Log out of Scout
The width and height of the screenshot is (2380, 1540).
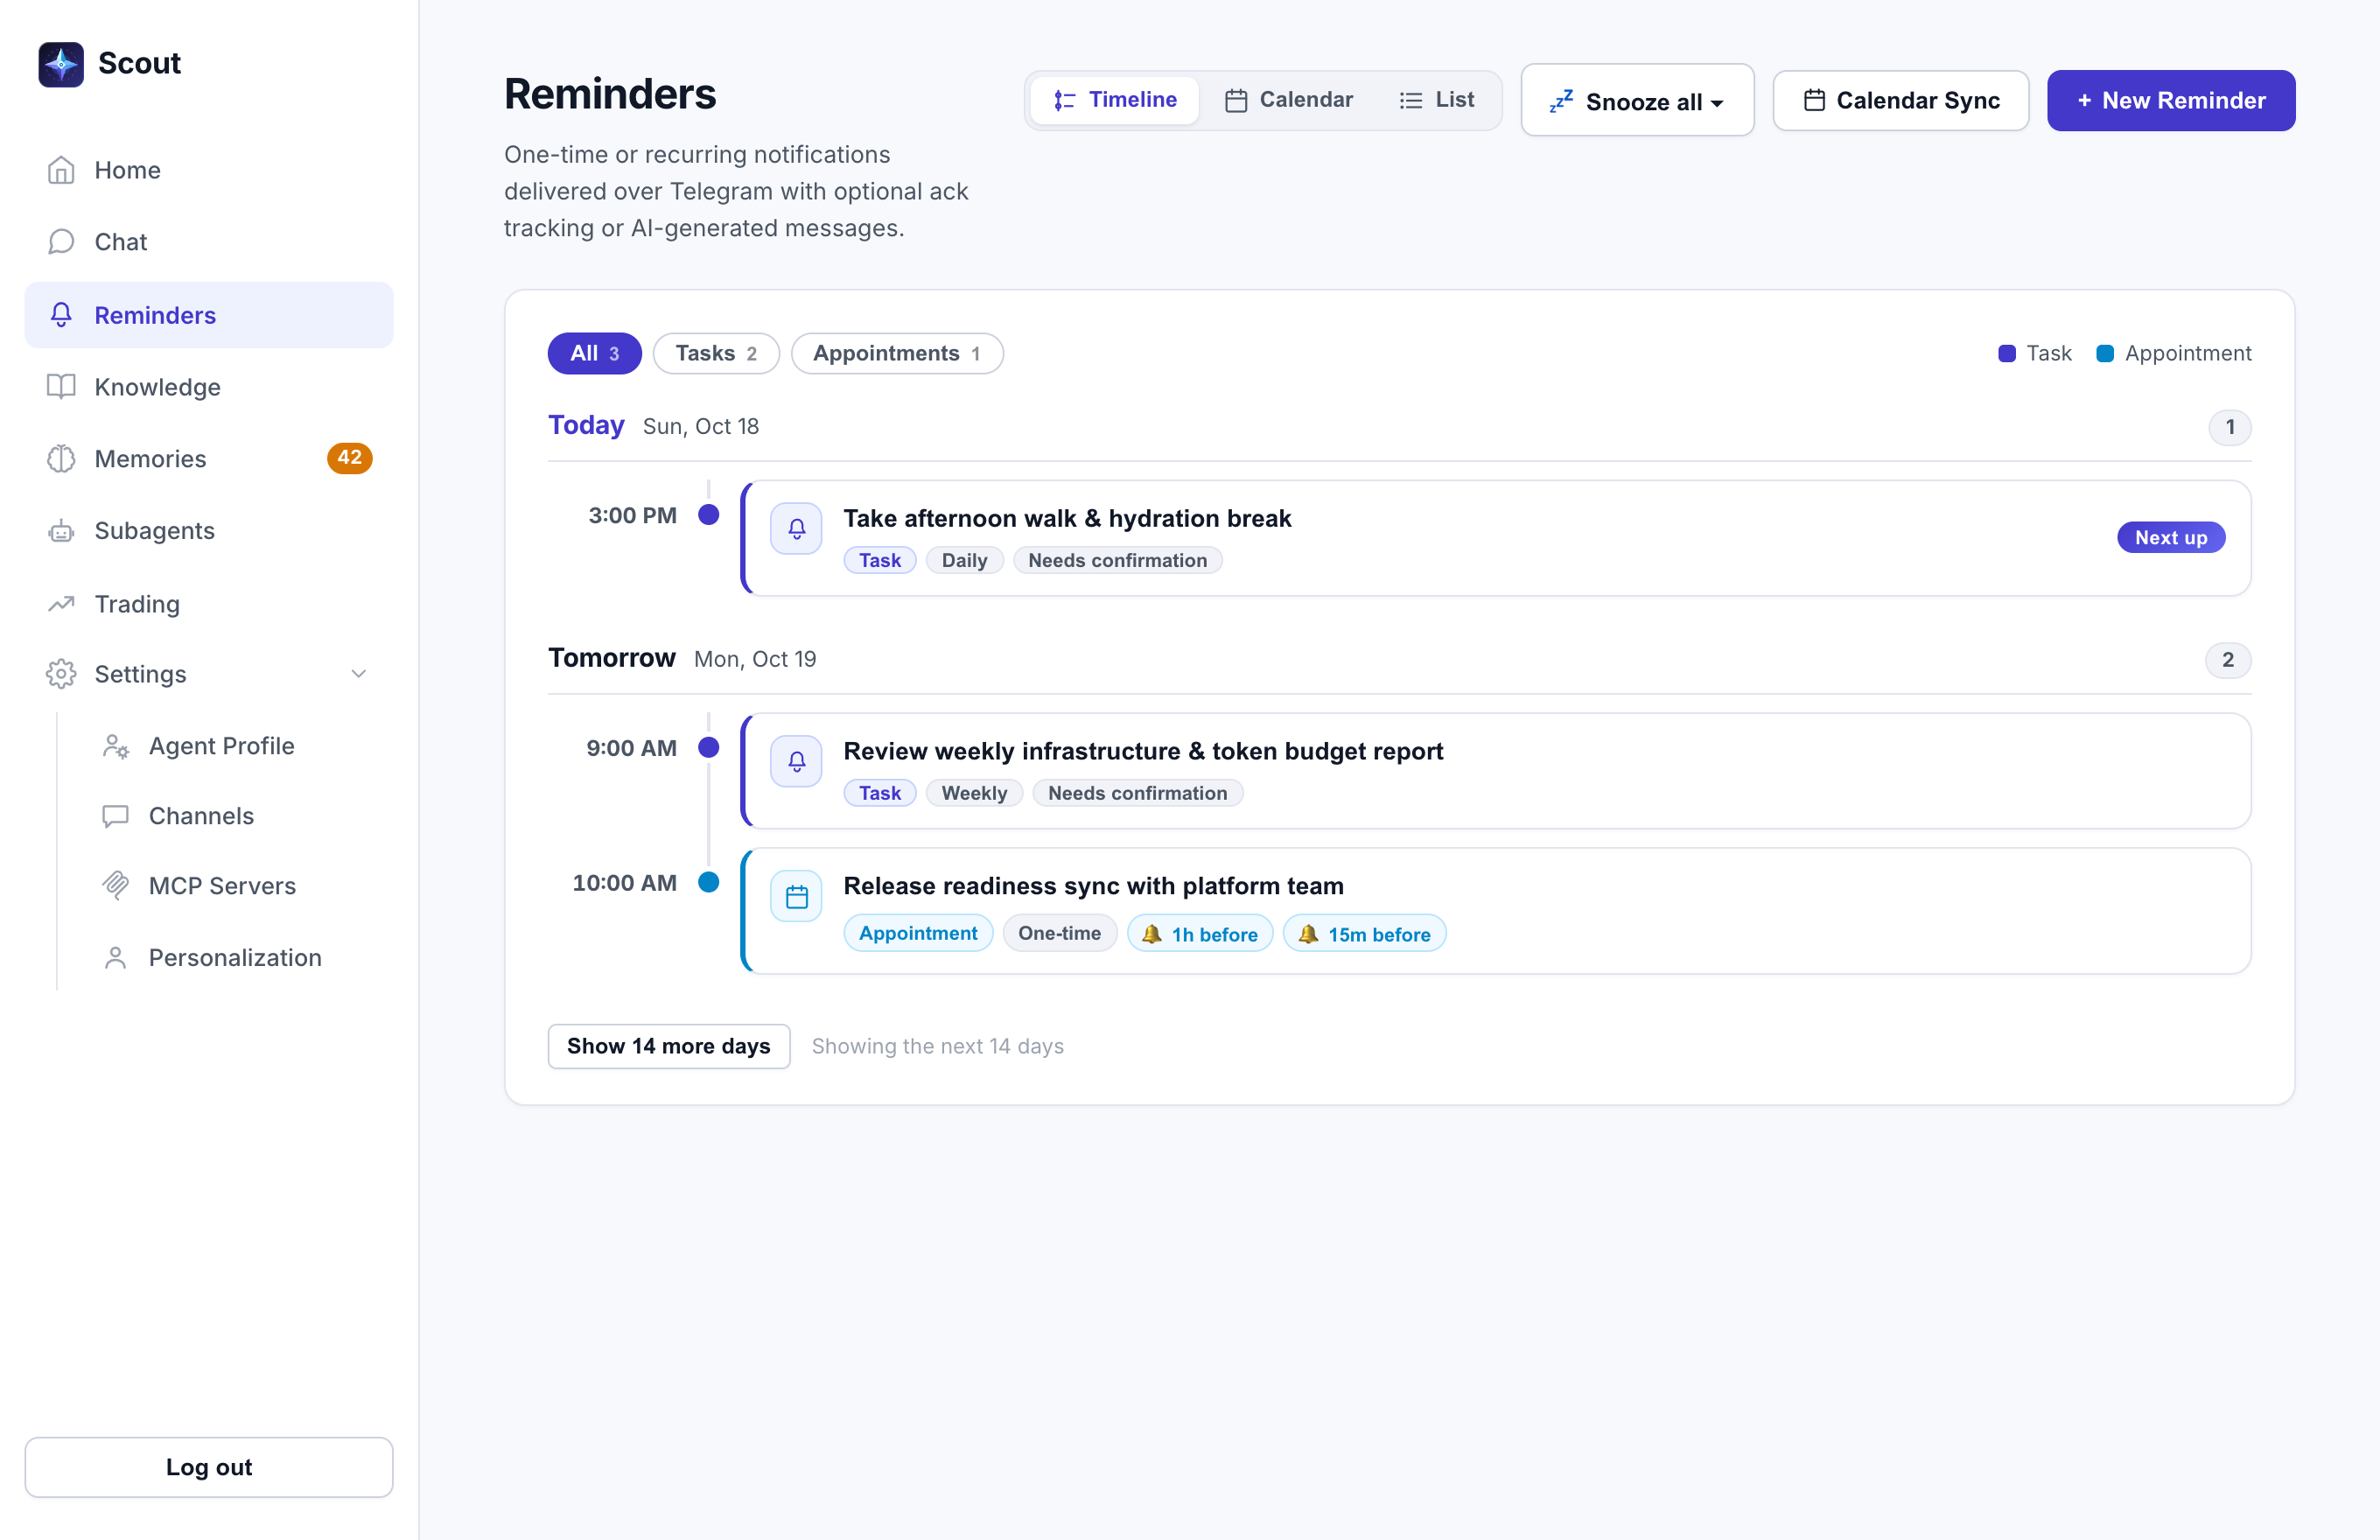tap(209, 1467)
